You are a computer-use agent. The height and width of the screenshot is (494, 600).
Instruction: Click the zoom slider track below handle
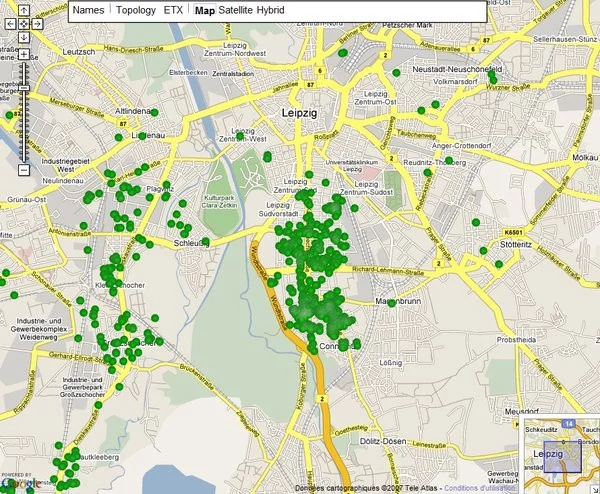click(x=24, y=126)
